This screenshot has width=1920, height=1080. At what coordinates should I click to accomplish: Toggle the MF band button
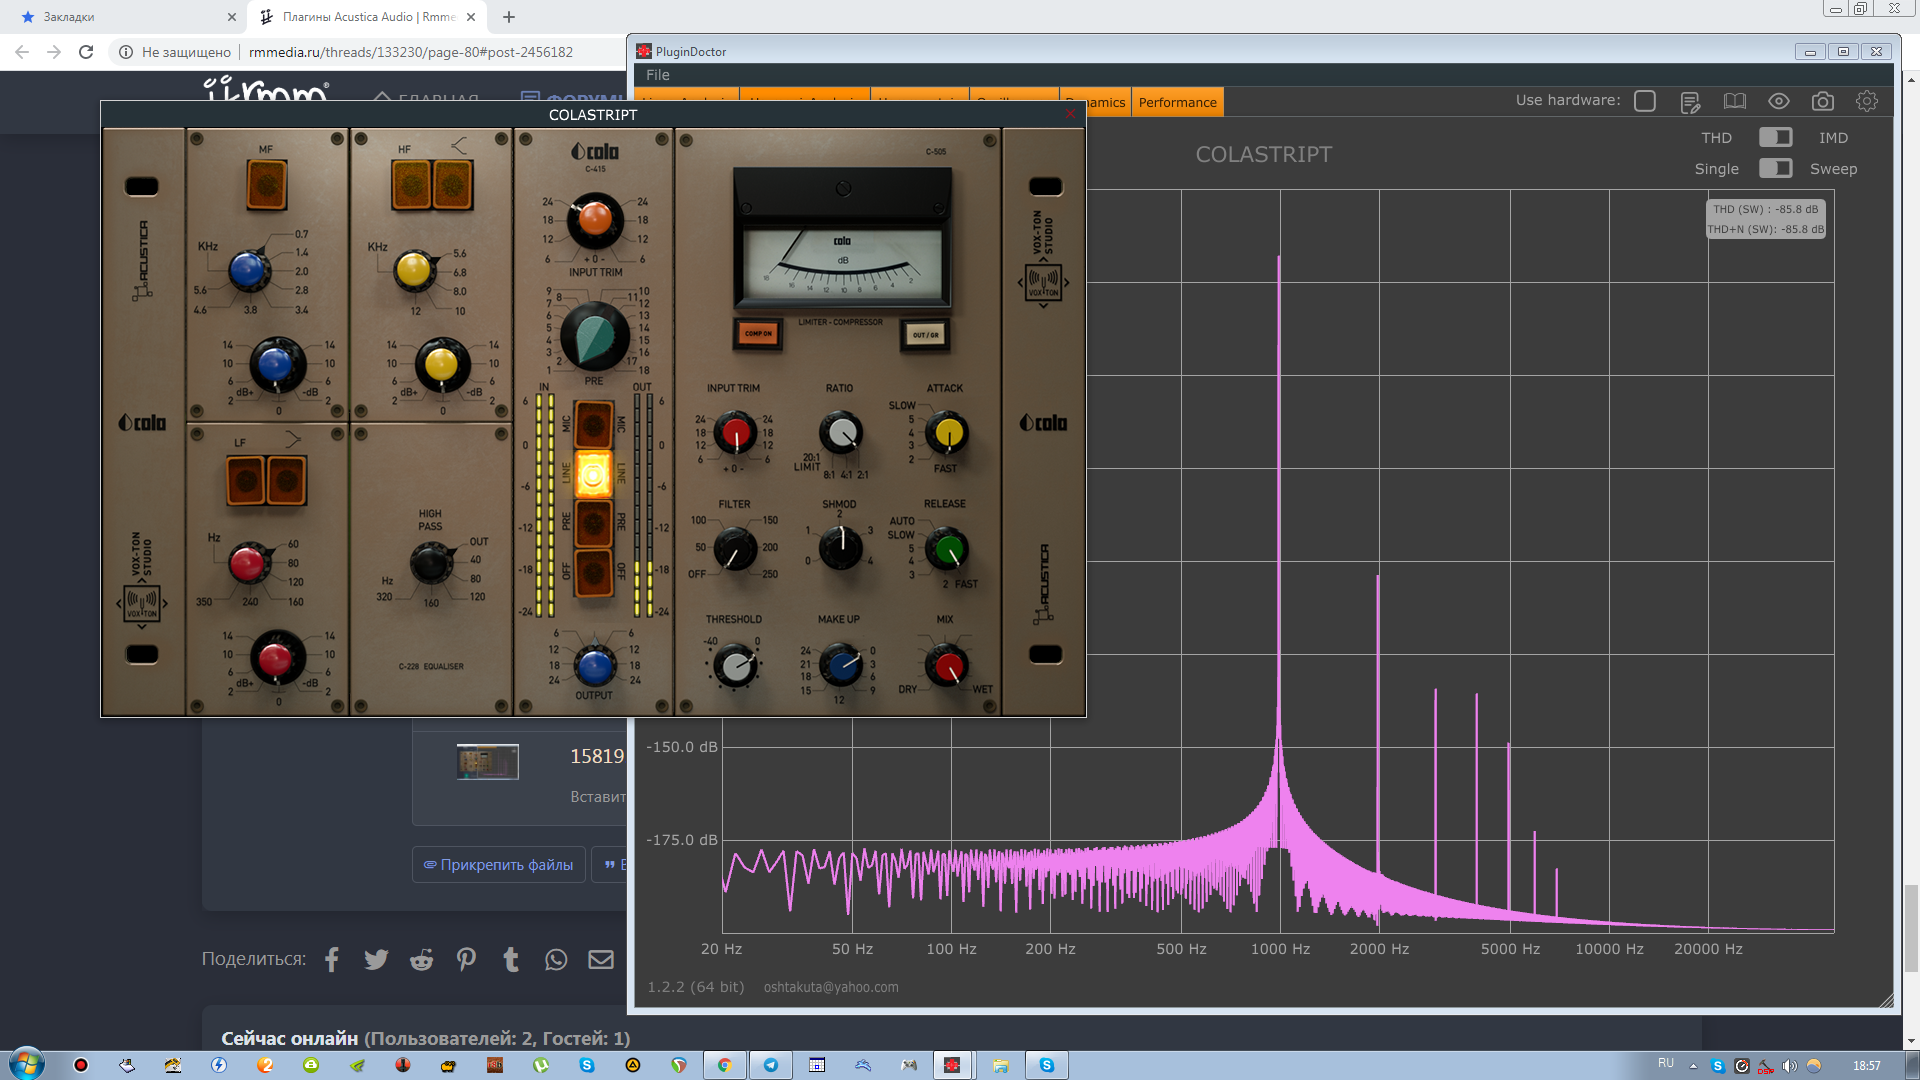266,186
